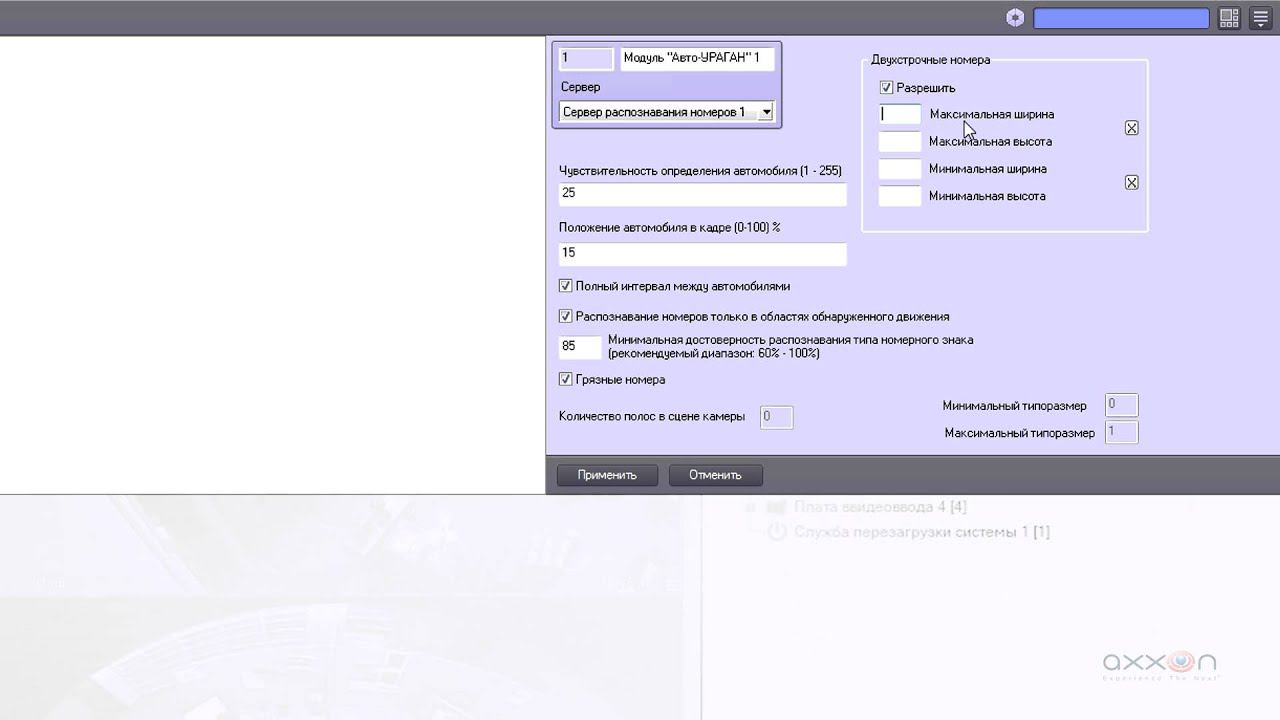Click the X icon next to minimum size fields
The image size is (1280, 720).
click(x=1131, y=182)
